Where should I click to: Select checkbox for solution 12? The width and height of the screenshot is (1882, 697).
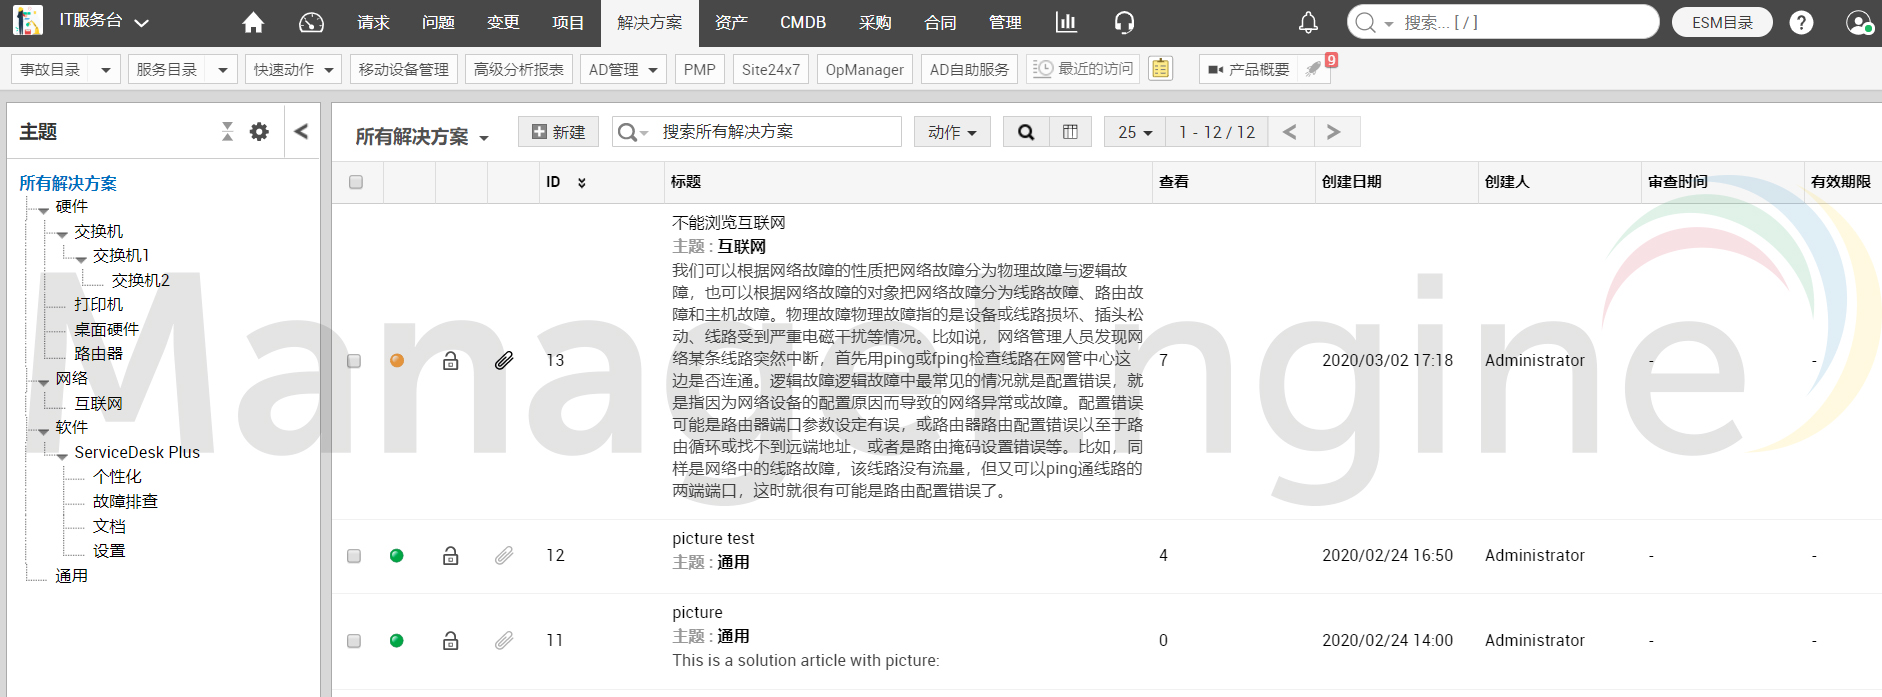click(354, 555)
